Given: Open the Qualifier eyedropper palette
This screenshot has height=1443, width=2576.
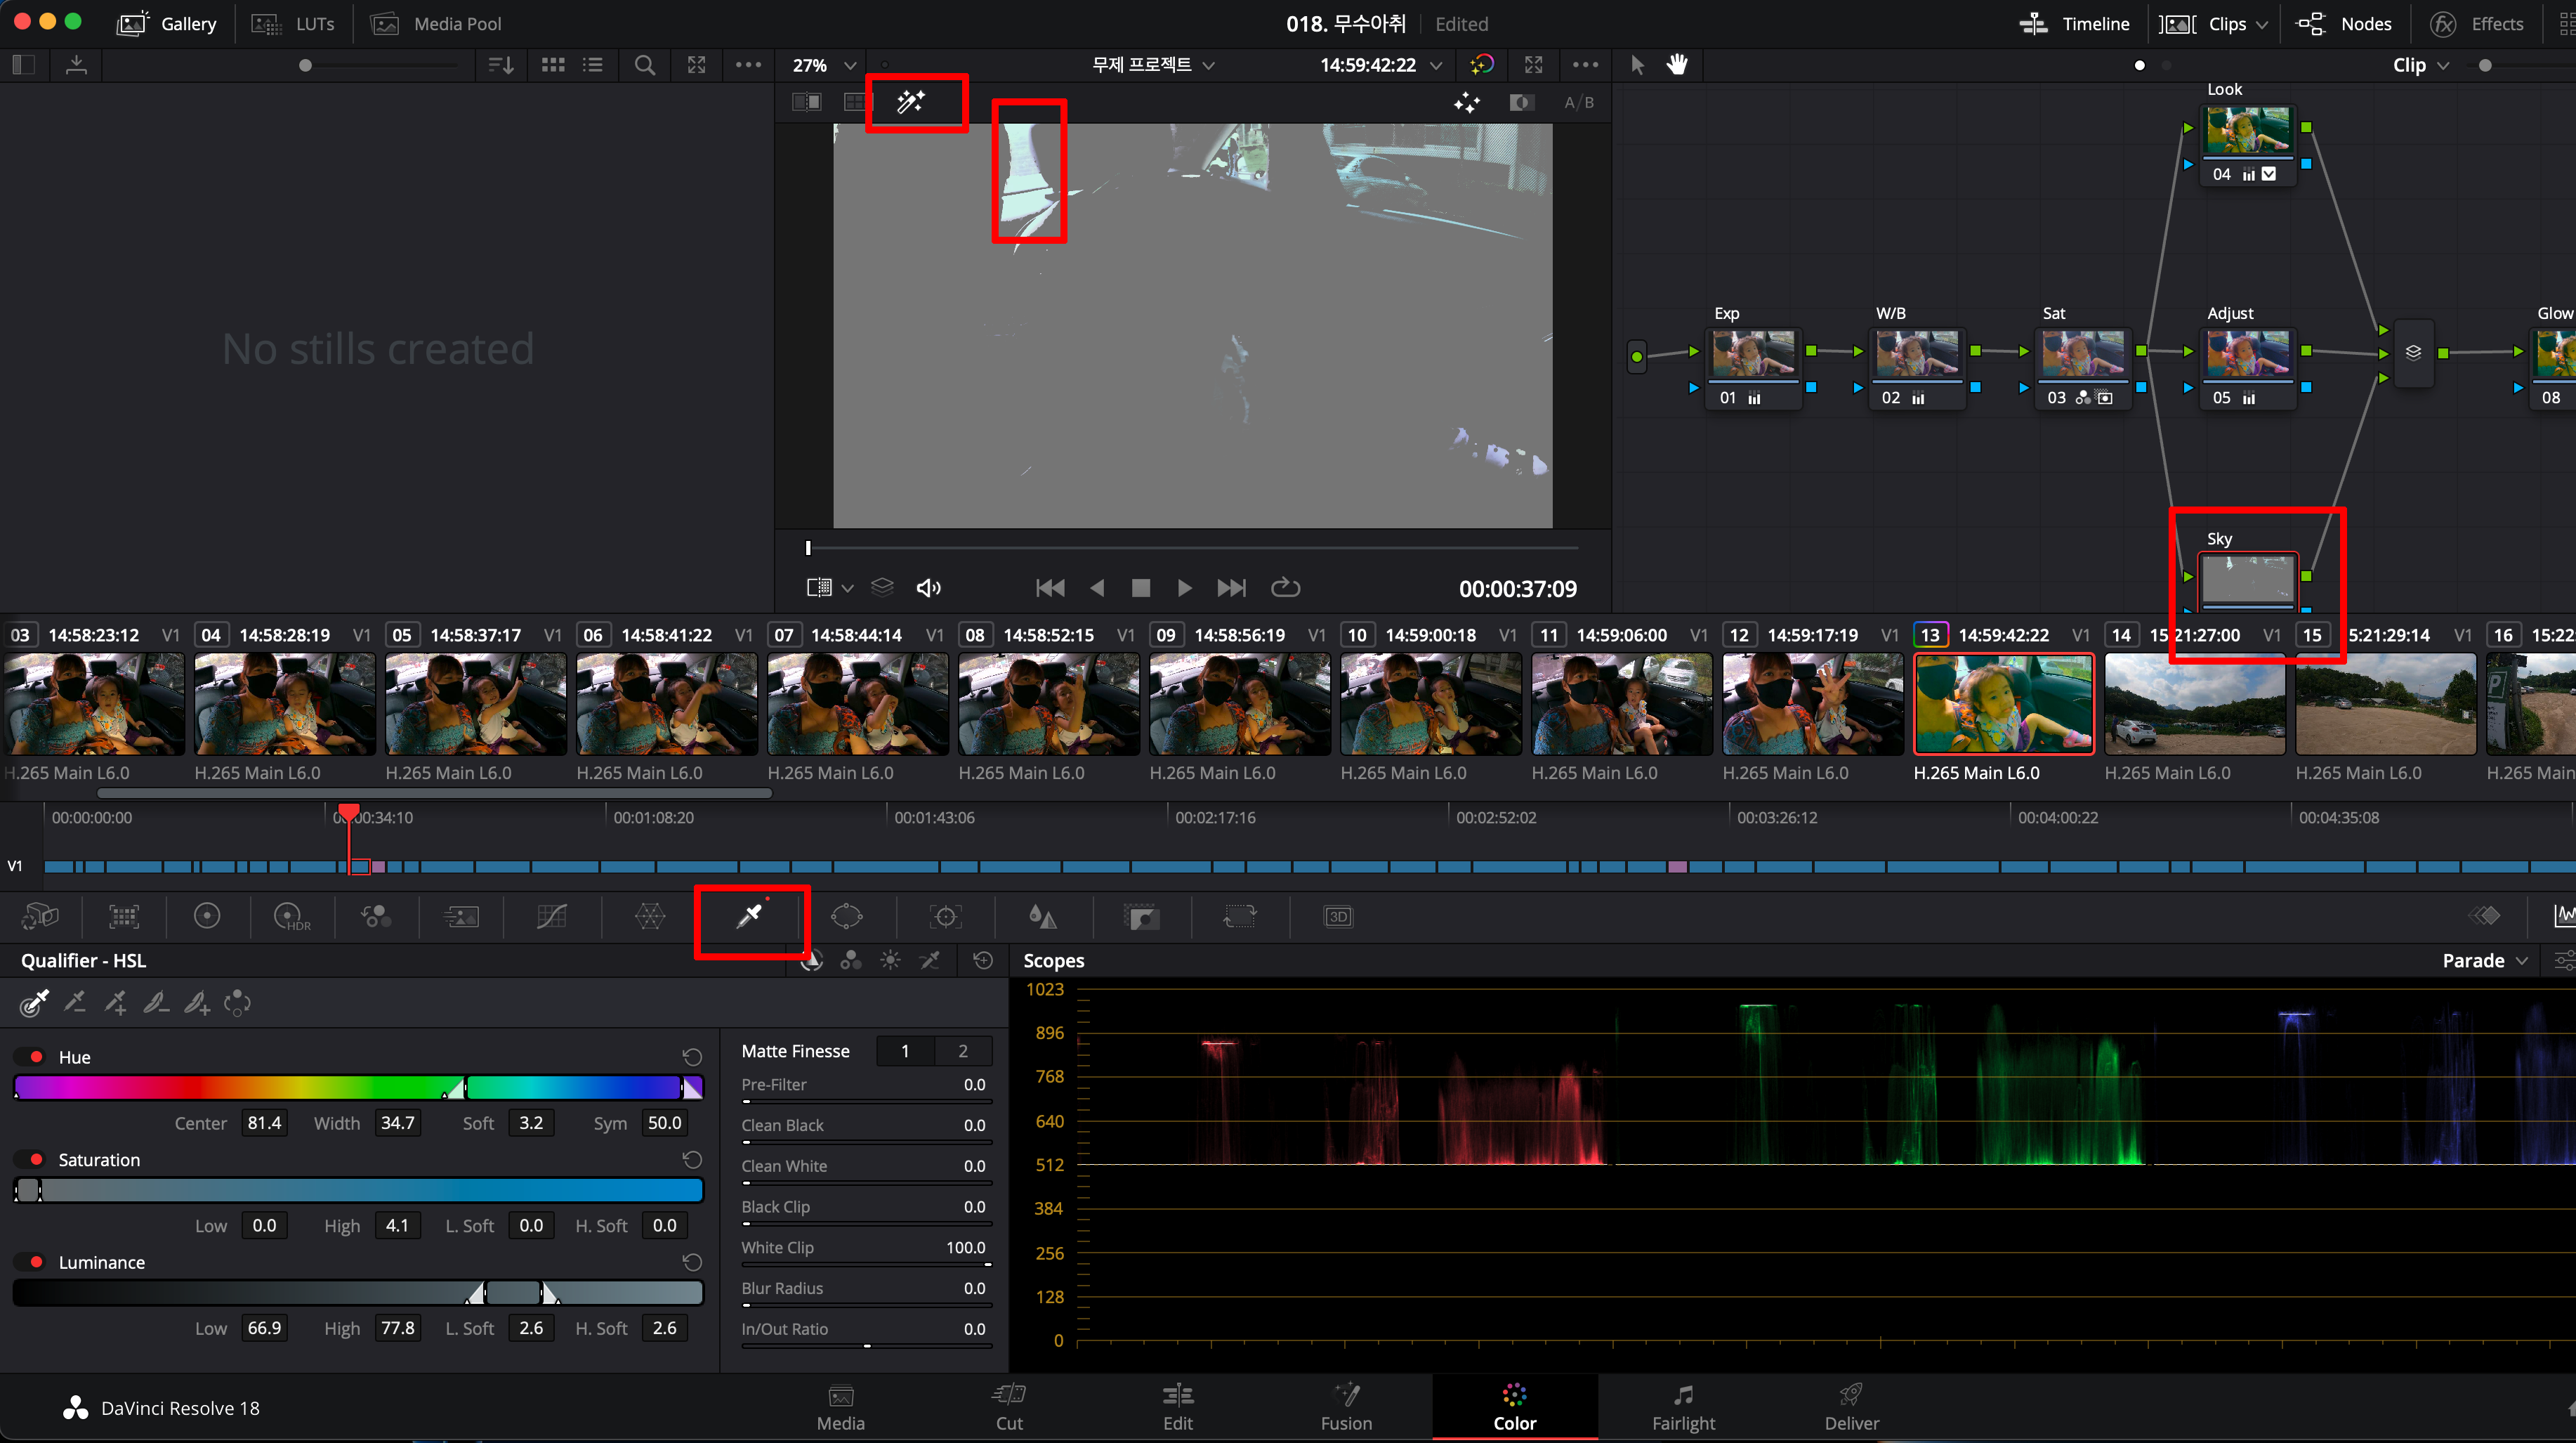Looking at the screenshot, I should coord(749,916).
